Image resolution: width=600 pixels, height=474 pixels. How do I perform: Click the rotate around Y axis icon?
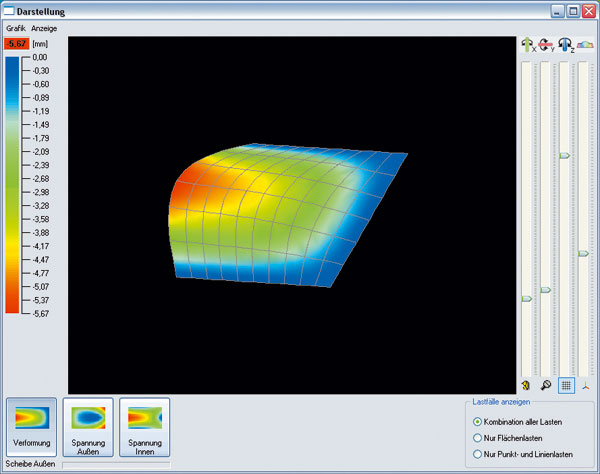tap(546, 45)
